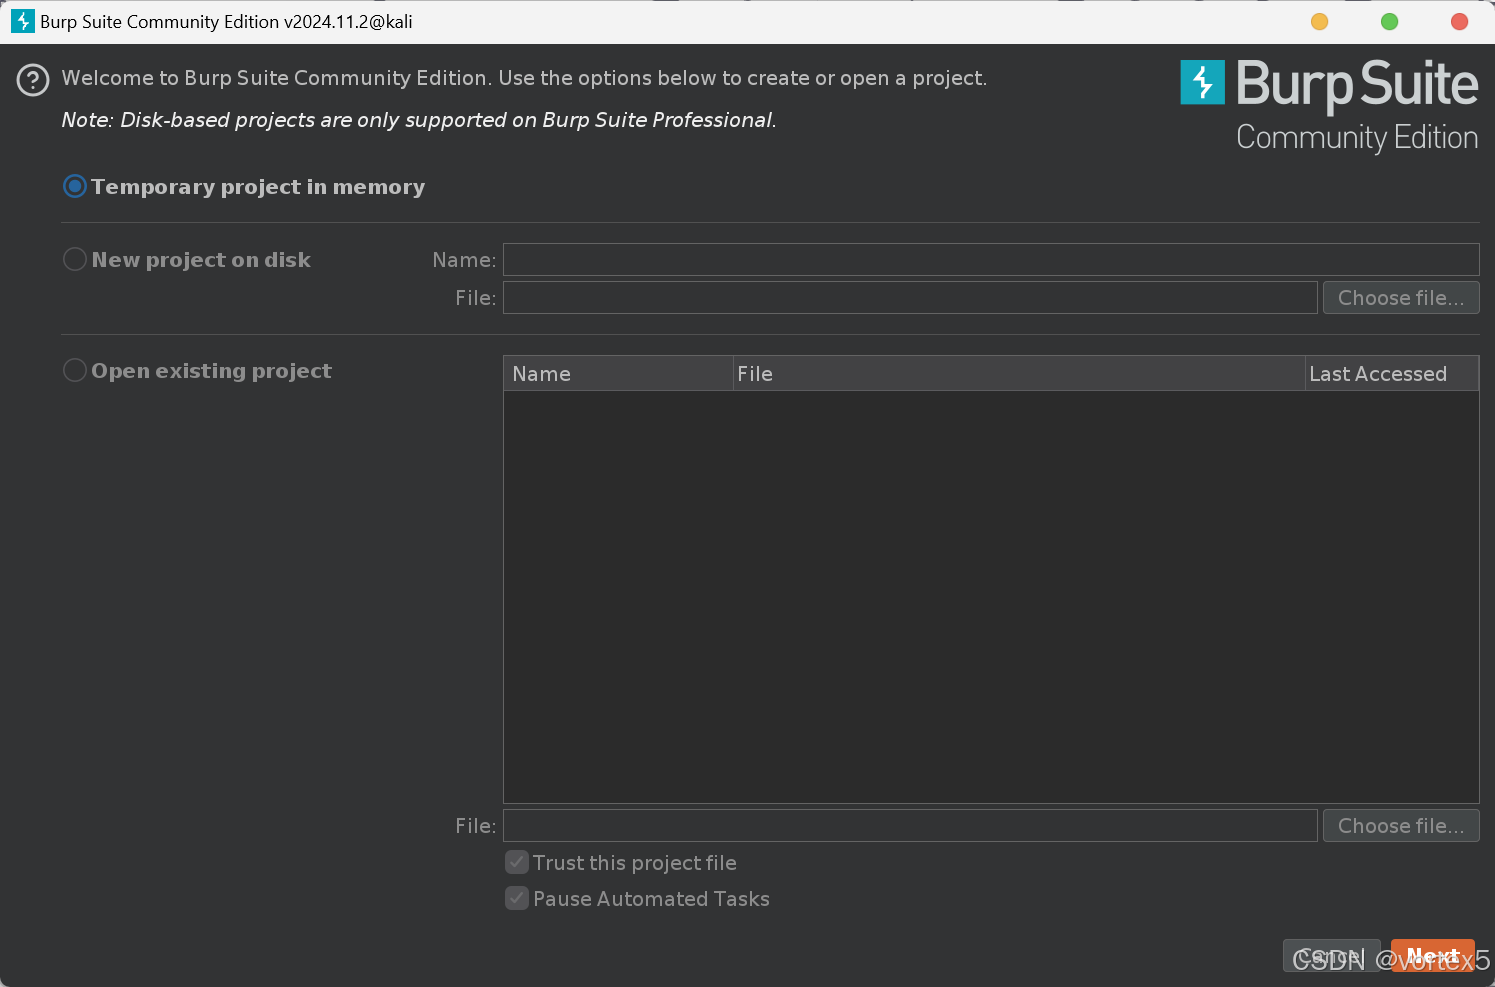Close window with the red button
This screenshot has width=1495, height=987.
coord(1460,21)
